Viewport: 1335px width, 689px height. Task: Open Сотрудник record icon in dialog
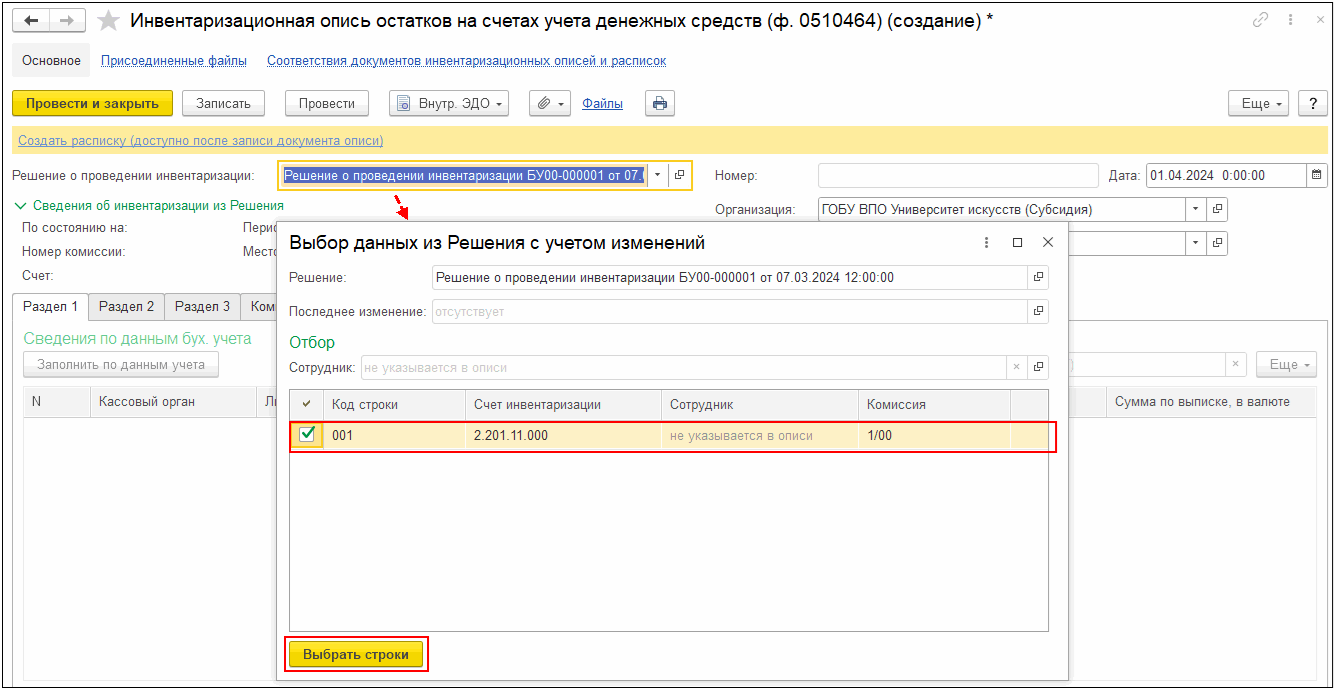[x=1038, y=367]
